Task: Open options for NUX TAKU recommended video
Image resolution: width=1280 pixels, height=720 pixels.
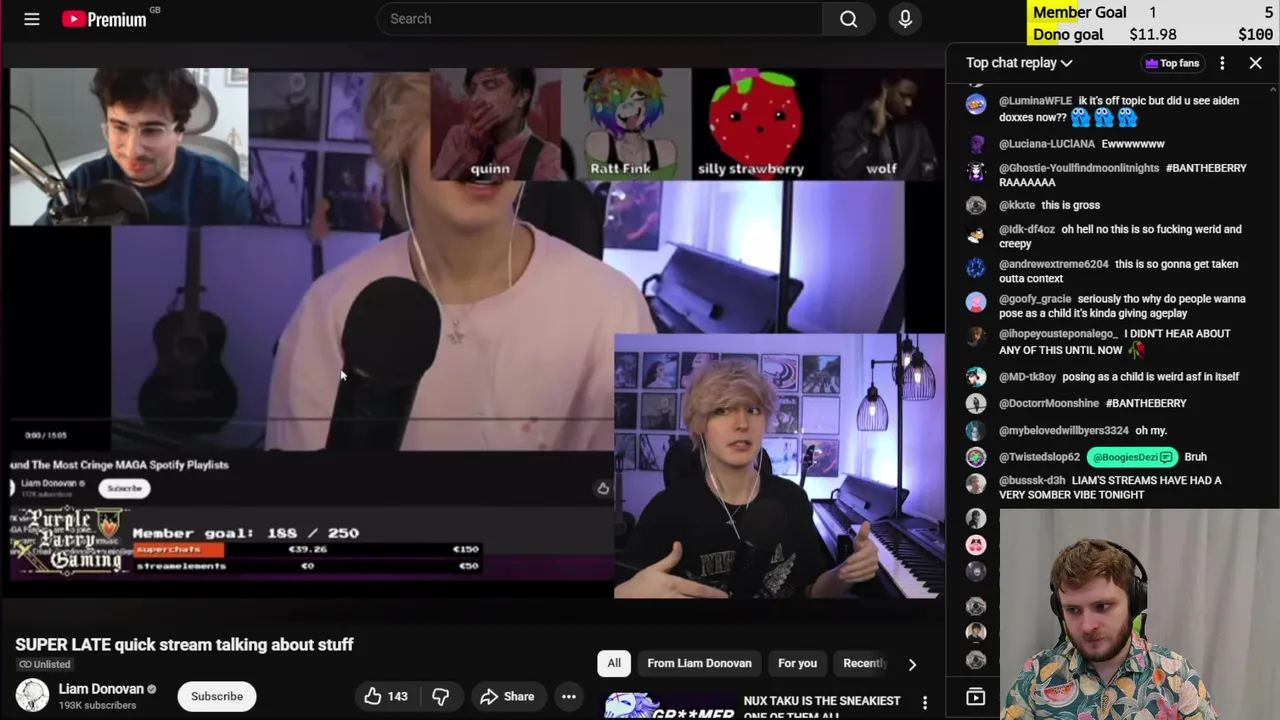Action: coord(925,703)
